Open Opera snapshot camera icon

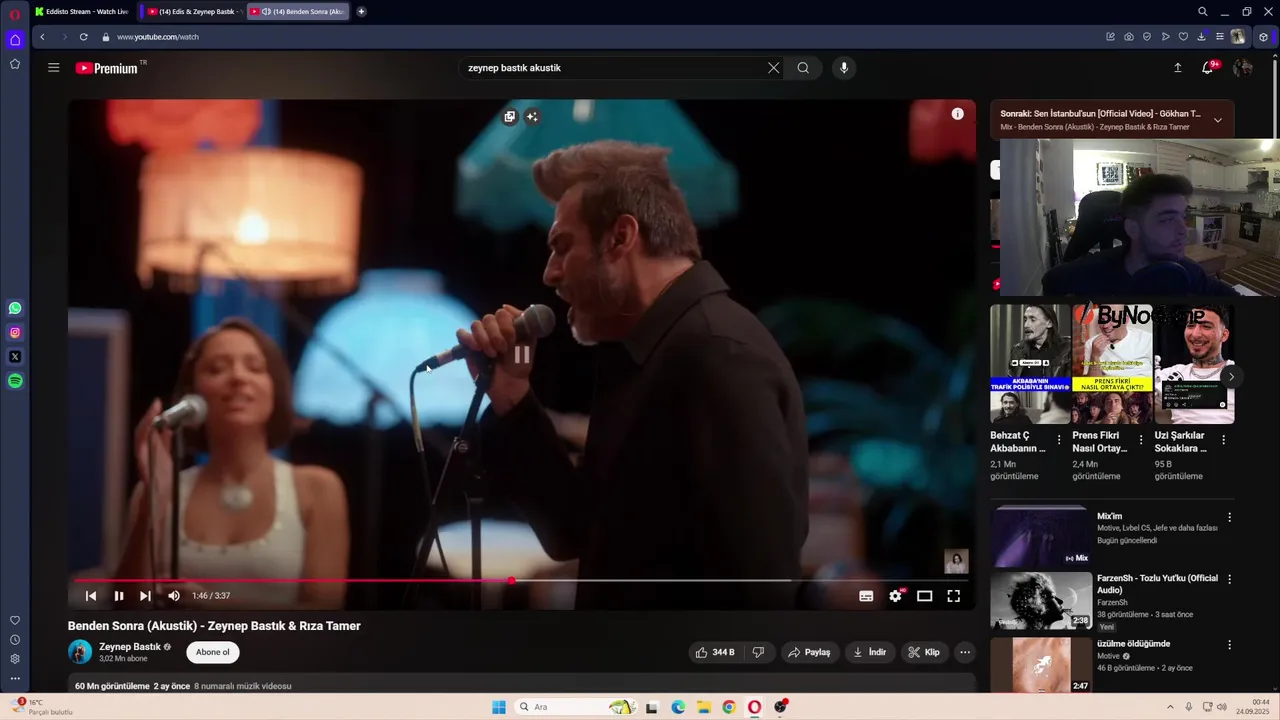1129,37
